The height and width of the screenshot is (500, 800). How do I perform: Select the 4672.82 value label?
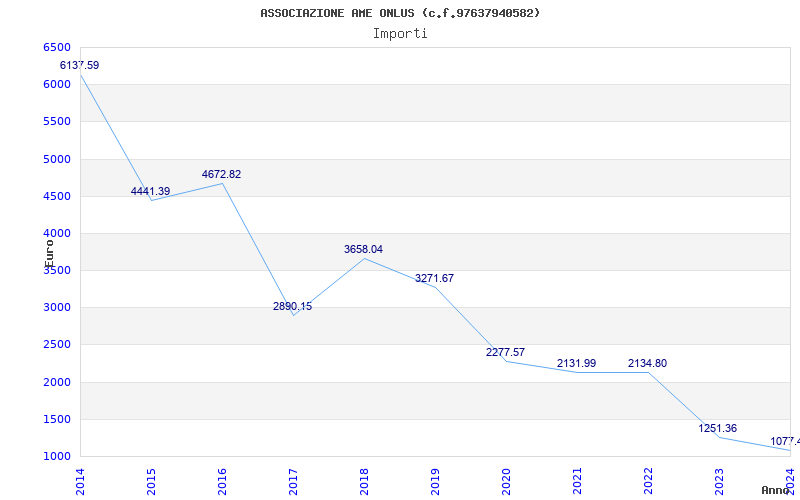[x=221, y=174]
